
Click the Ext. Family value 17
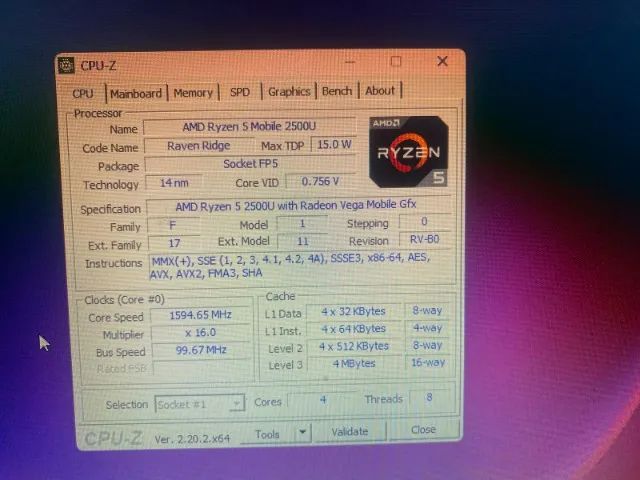point(174,243)
